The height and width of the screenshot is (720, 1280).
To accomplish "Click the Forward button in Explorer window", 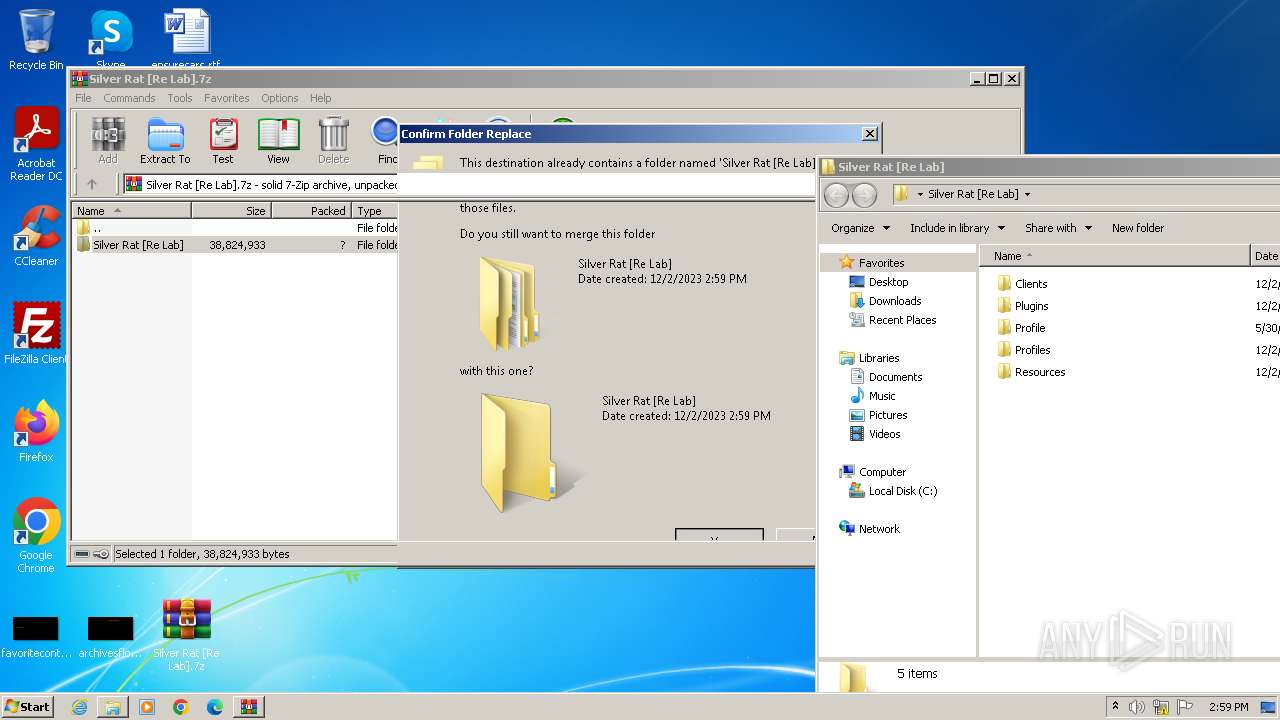I will pos(864,195).
